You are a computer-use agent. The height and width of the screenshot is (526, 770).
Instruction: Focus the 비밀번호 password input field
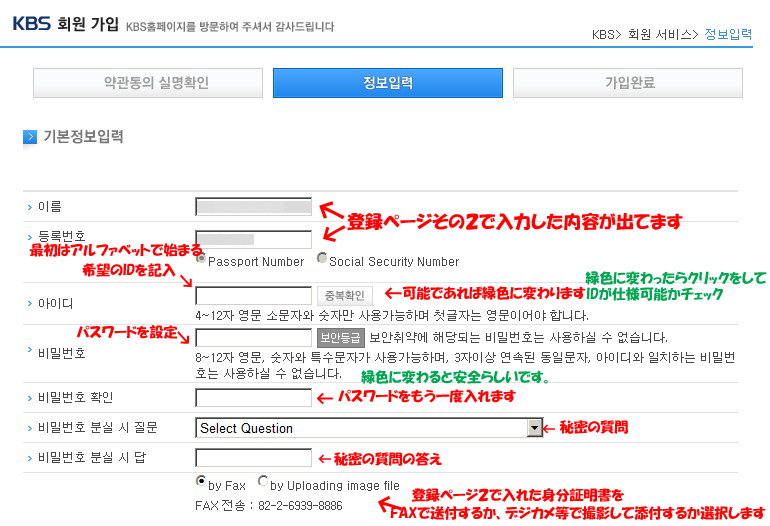pyautogui.click(x=253, y=338)
